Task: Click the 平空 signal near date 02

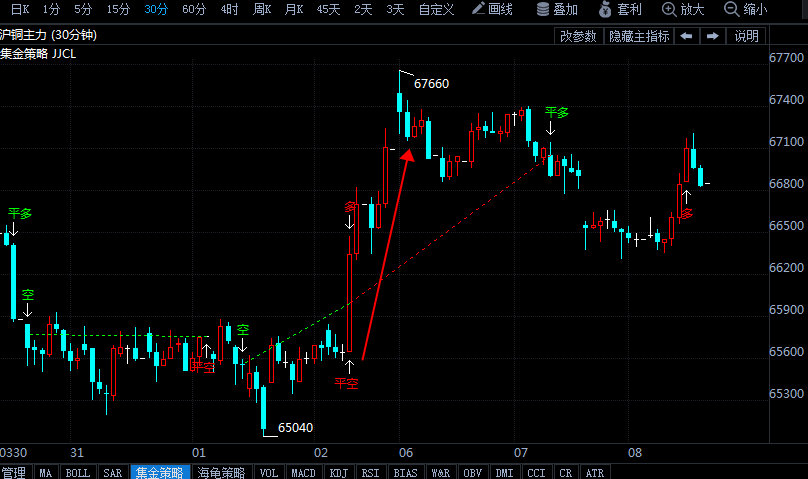Action: (346, 383)
